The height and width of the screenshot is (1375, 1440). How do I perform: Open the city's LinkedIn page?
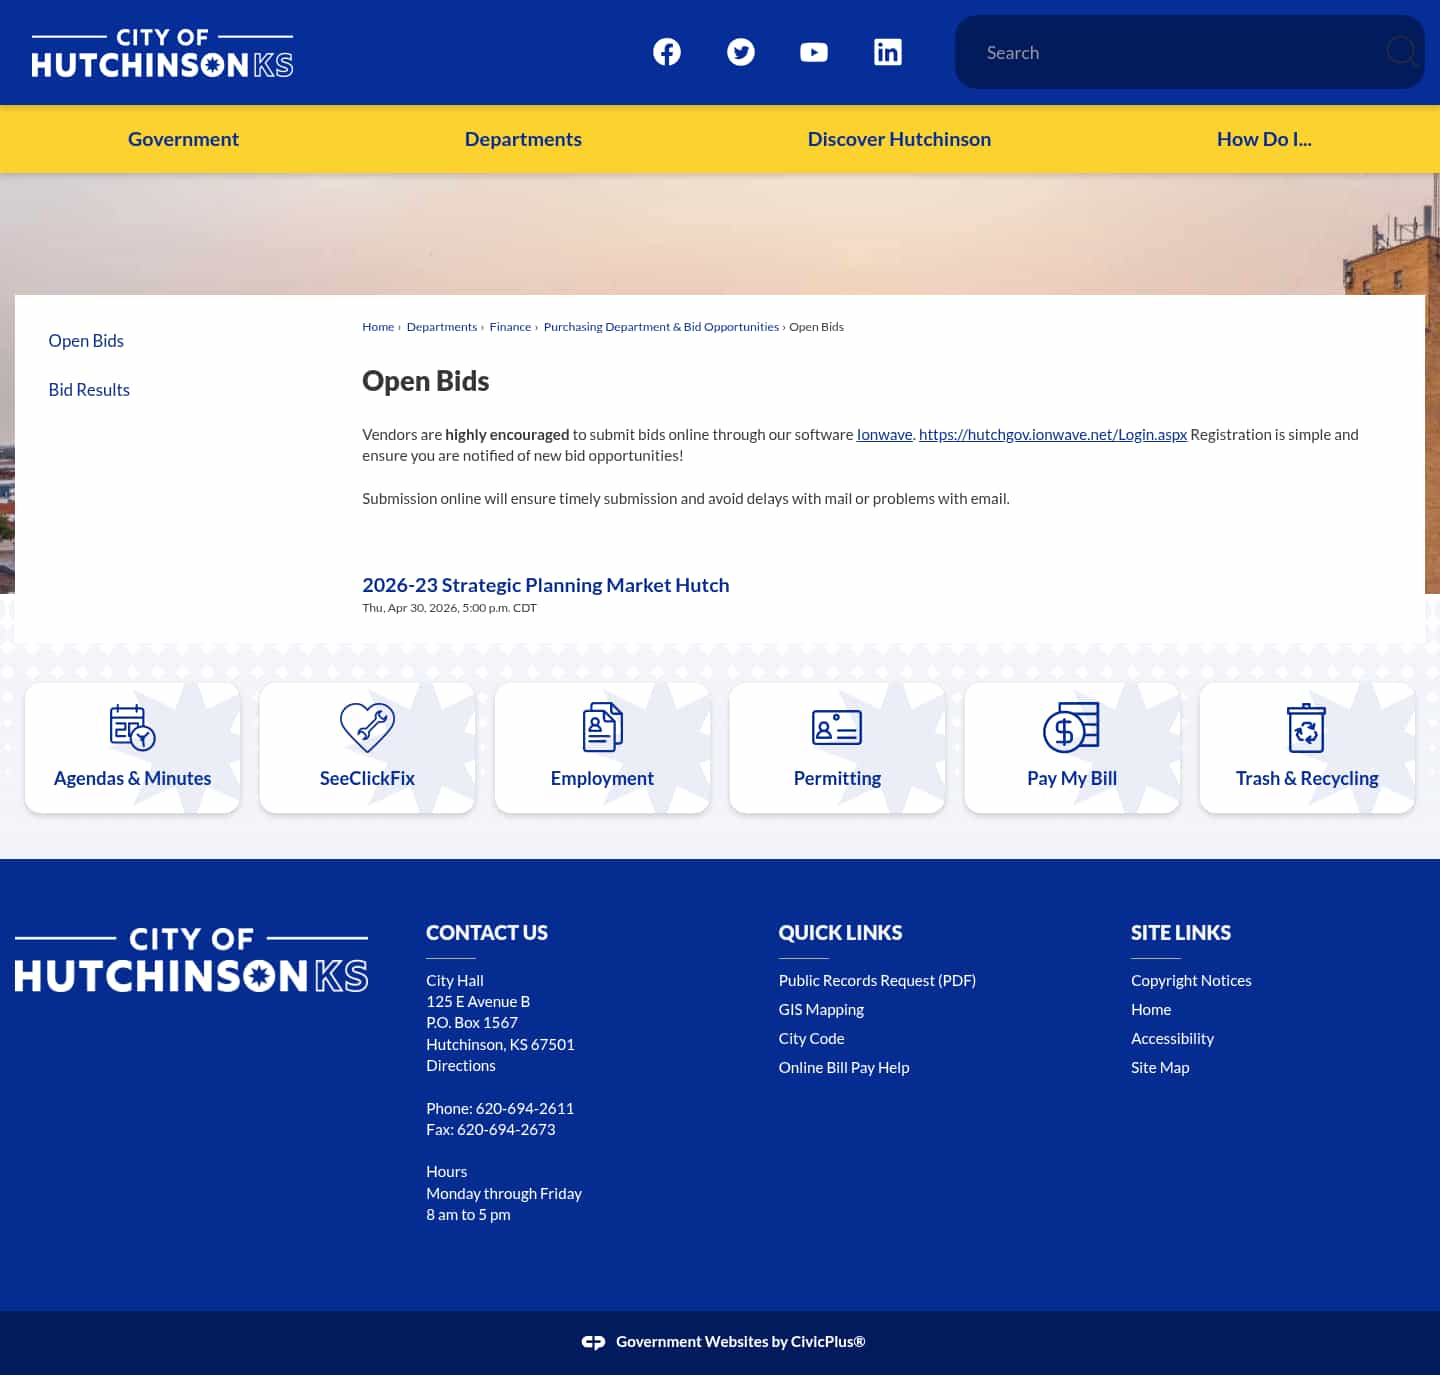[888, 52]
